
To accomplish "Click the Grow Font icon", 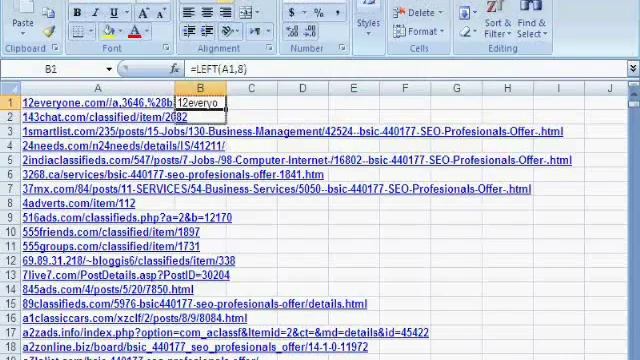I will pyautogui.click(x=143, y=13).
